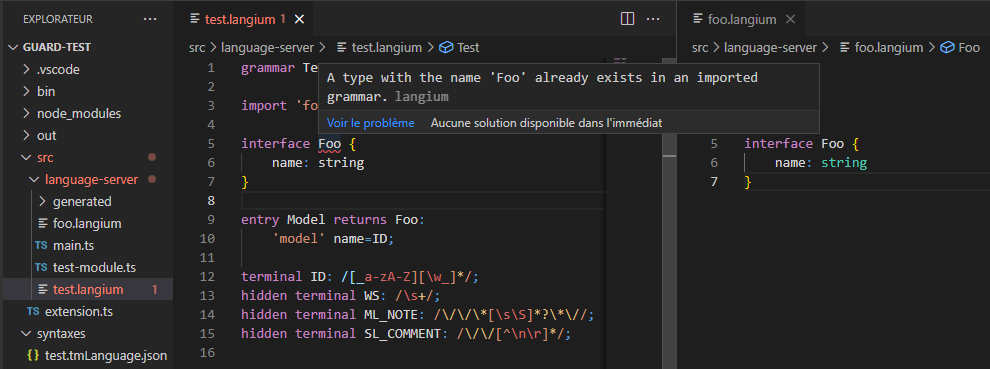Expand the bin folder
This screenshot has height=369, width=990.
click(26, 92)
